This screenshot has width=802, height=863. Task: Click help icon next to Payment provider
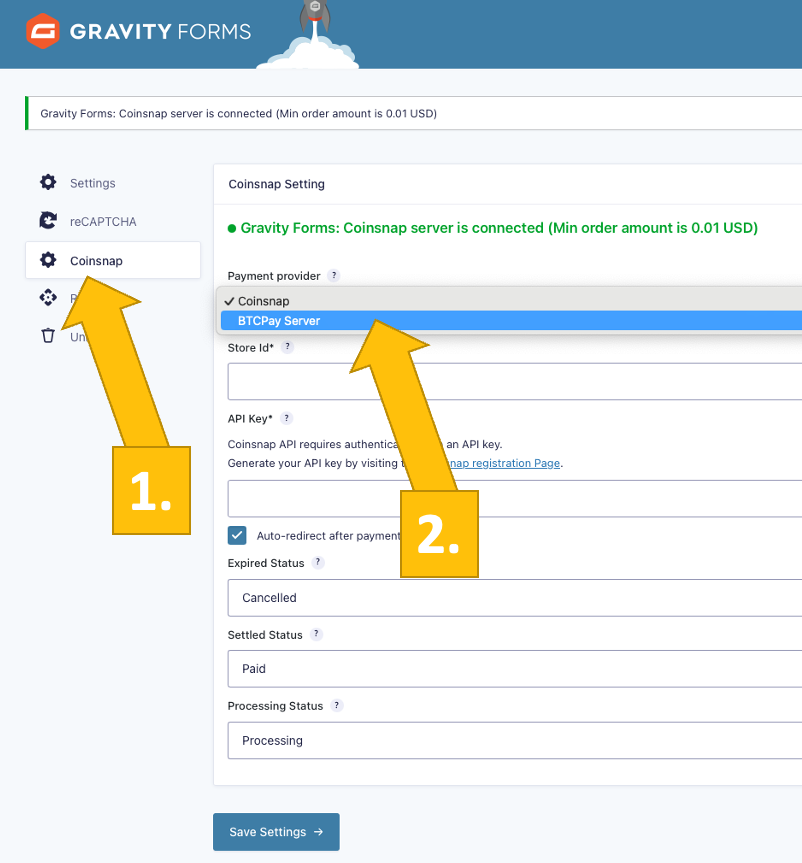pyautogui.click(x=334, y=276)
